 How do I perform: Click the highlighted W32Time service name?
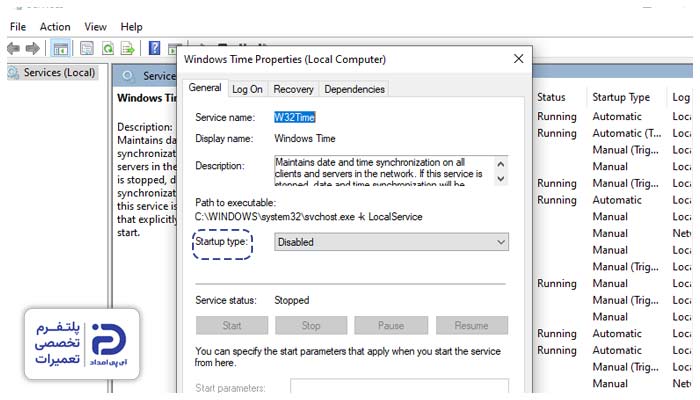(295, 117)
